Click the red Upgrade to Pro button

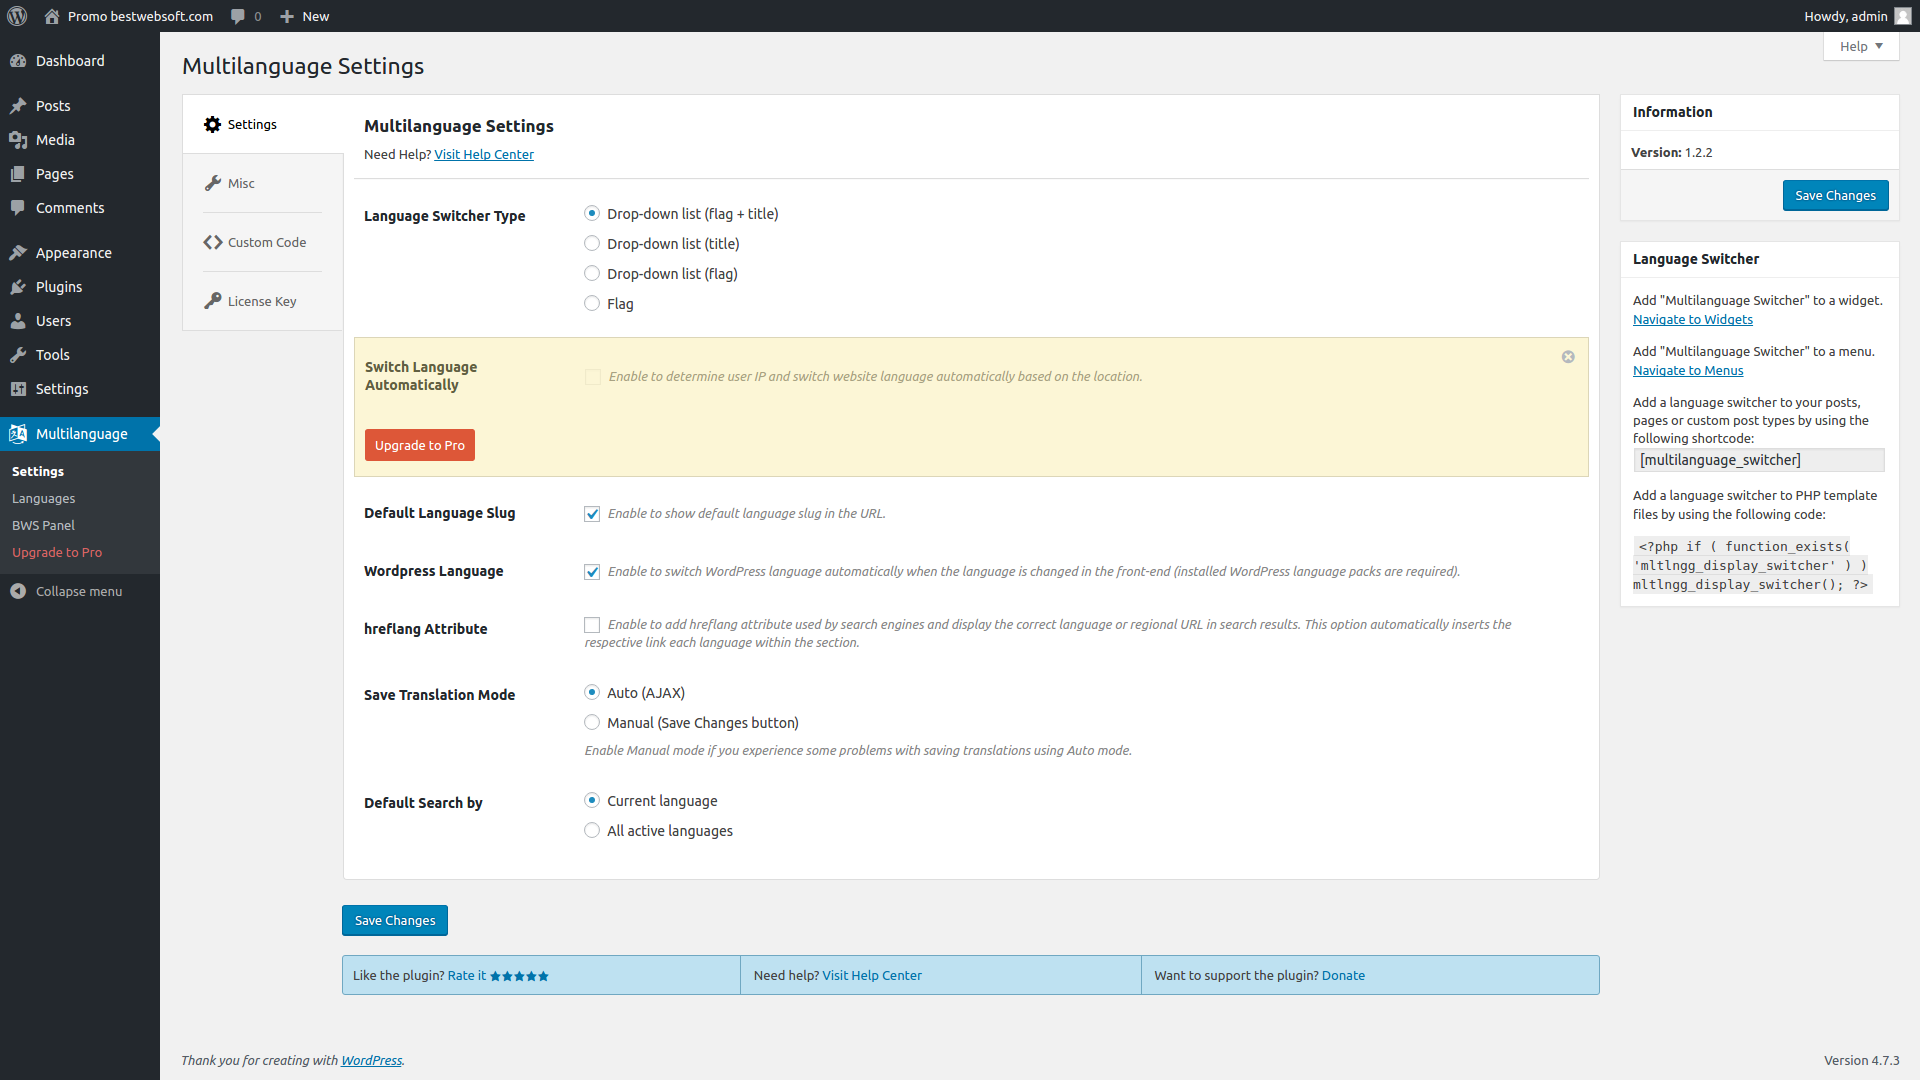[420, 445]
